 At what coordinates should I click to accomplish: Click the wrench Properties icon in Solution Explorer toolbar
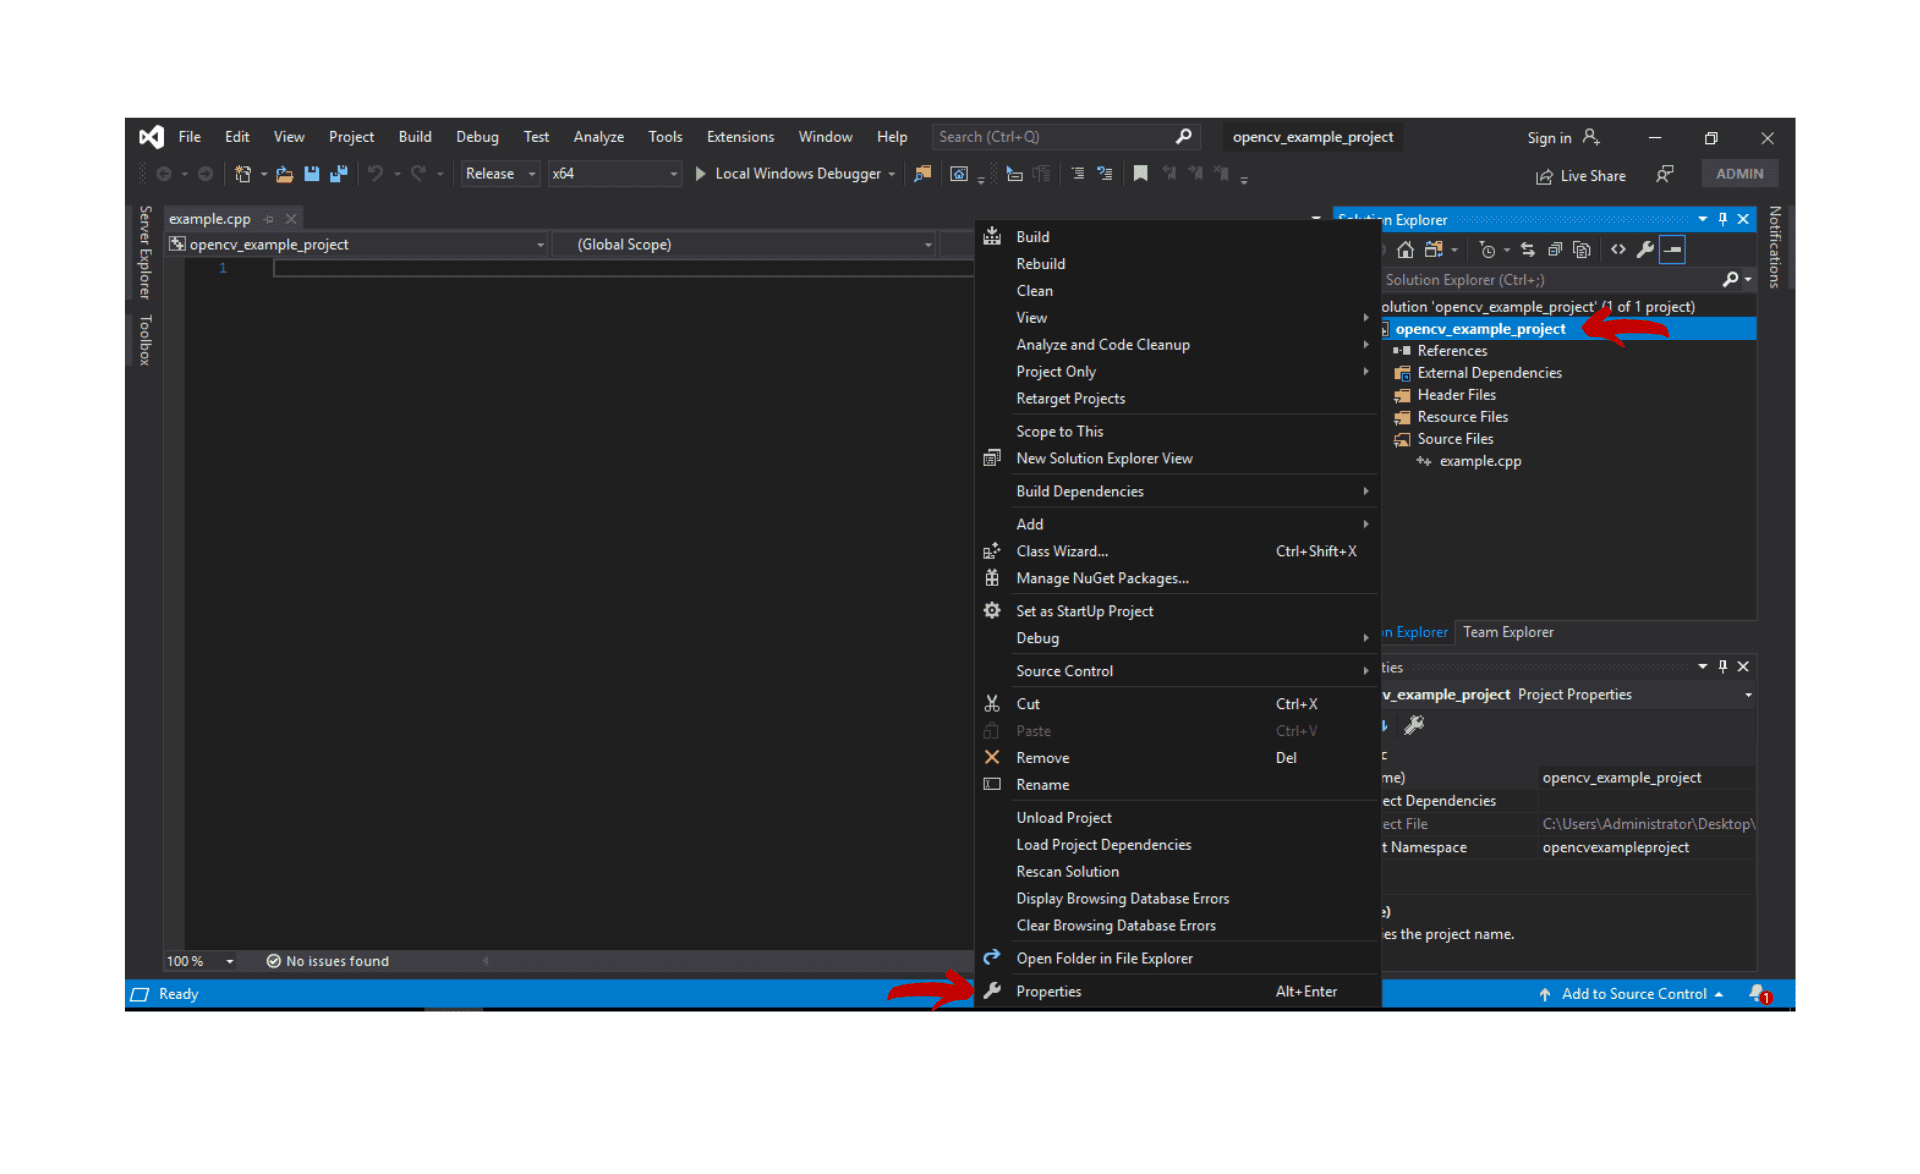[1645, 250]
